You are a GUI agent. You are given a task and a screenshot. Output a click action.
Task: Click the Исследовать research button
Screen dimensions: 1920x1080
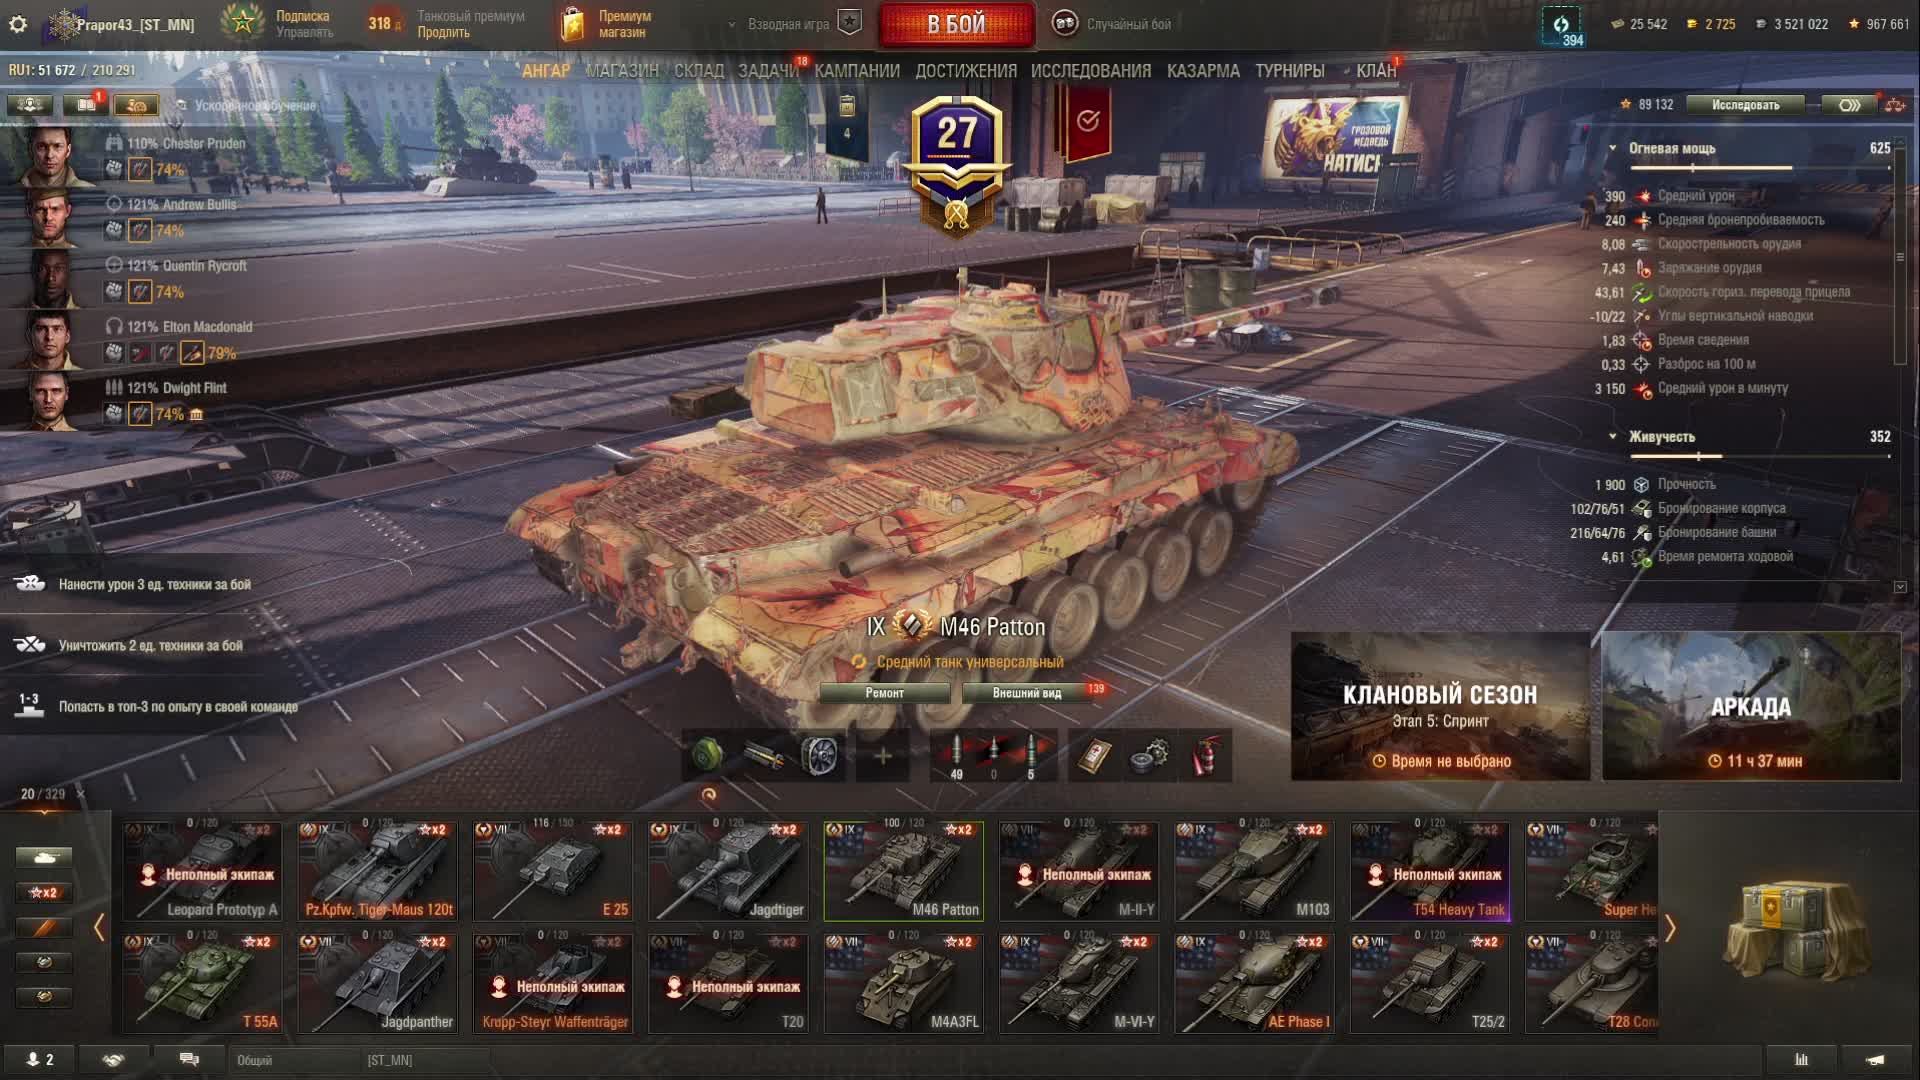coord(1746,105)
